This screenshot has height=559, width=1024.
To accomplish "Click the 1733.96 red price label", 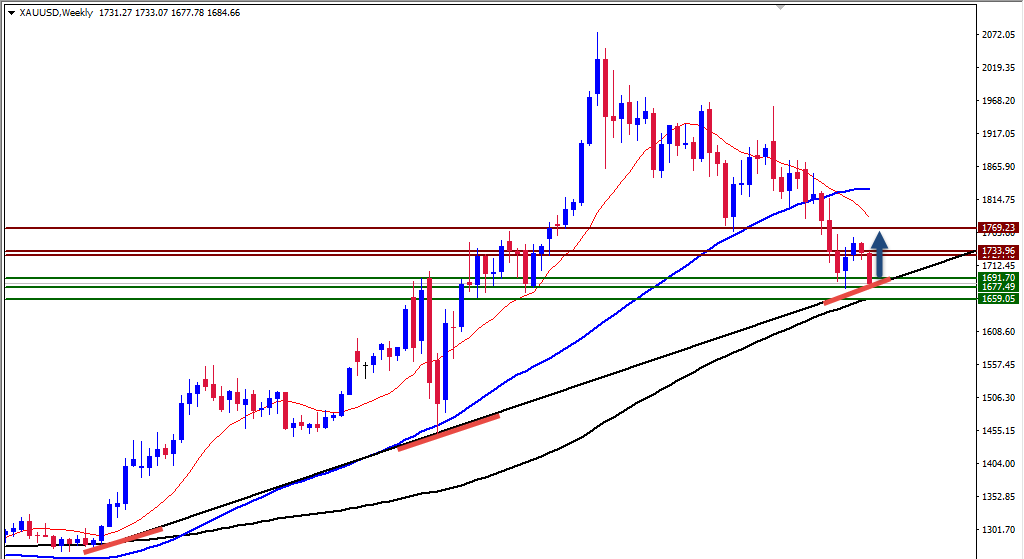I will tap(998, 251).
